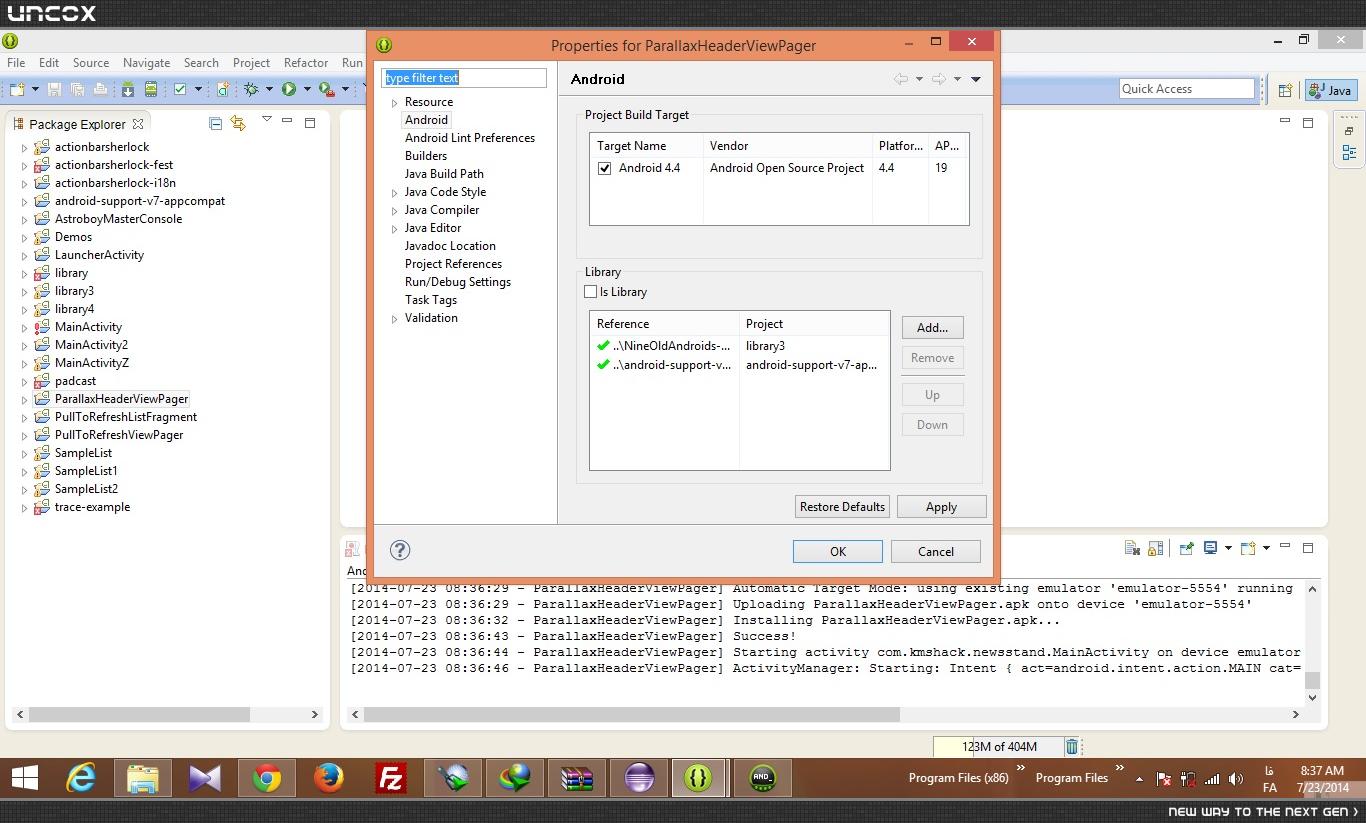Image resolution: width=1366 pixels, height=823 pixels.
Task: Toggle Link with Editor in Package Explorer
Action: point(238,123)
